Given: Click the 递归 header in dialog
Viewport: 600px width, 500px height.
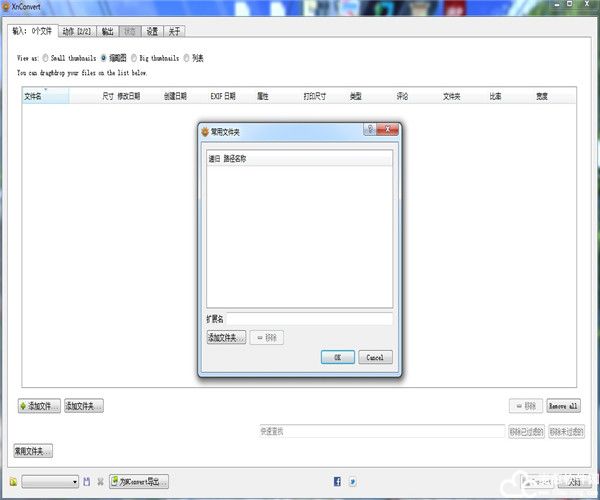Looking at the screenshot, I should point(214,159).
